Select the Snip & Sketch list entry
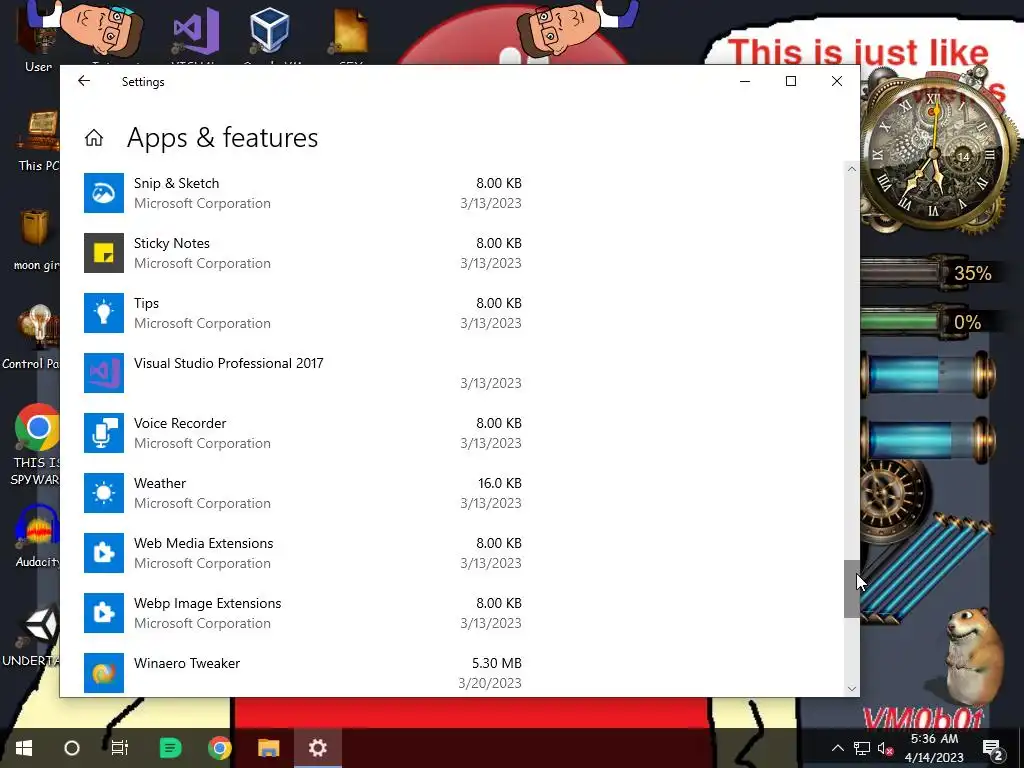 click(303, 193)
